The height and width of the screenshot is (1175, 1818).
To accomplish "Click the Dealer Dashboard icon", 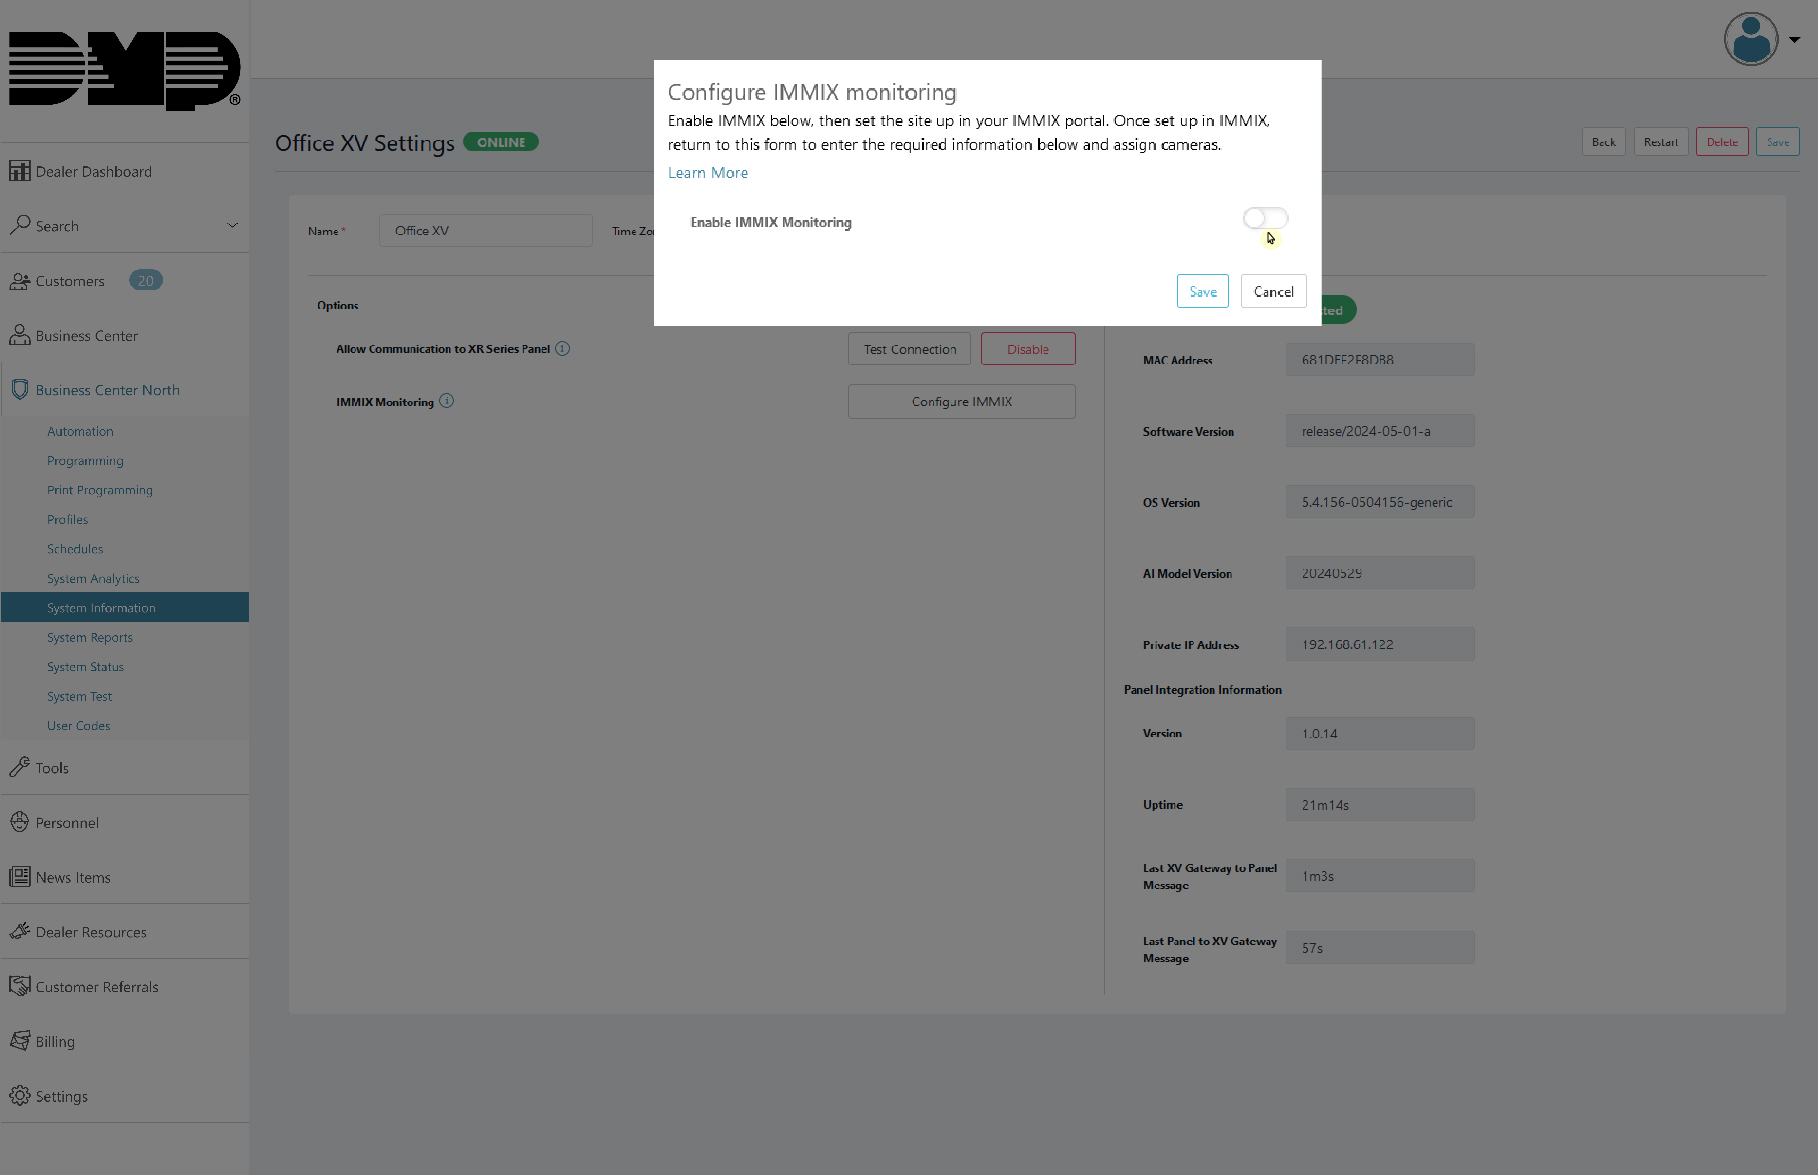I will 19,171.
